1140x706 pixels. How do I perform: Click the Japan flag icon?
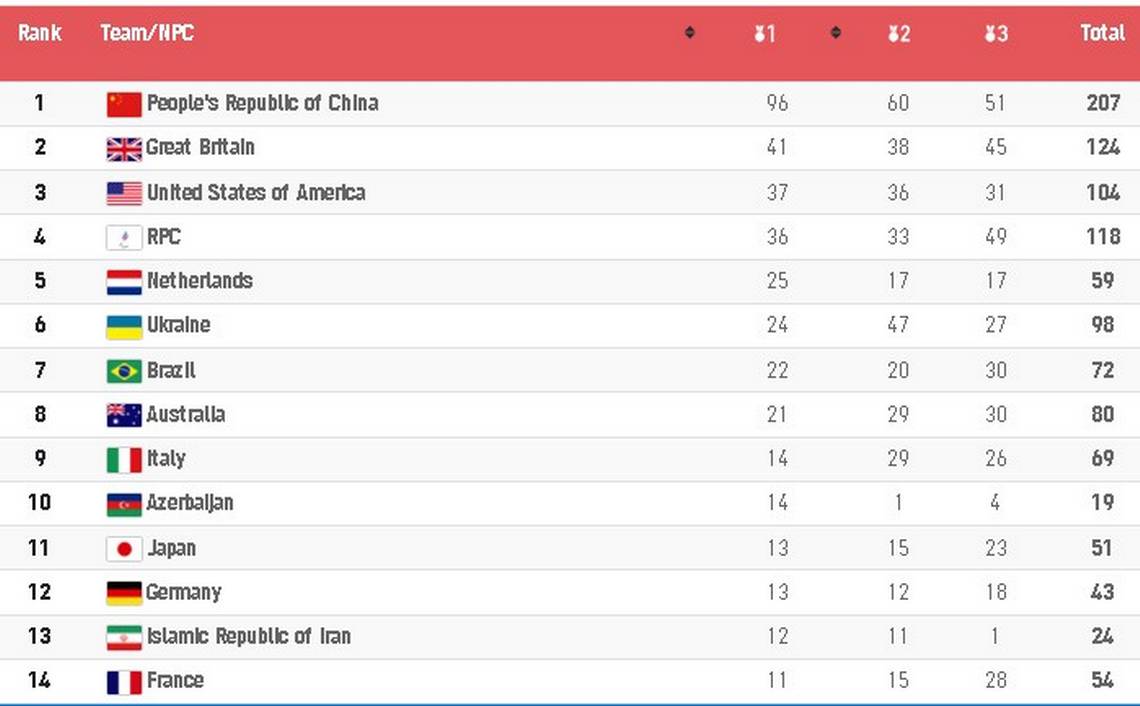(x=124, y=549)
